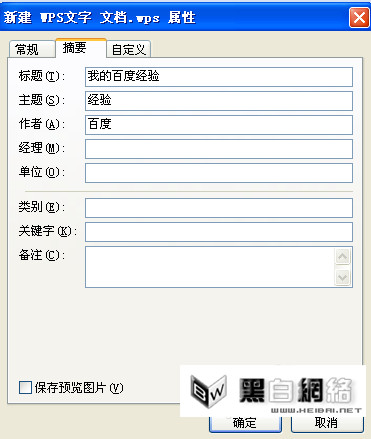
Task: Click the 黑白网络 watermark logo
Action: pyautogui.click(x=273, y=391)
